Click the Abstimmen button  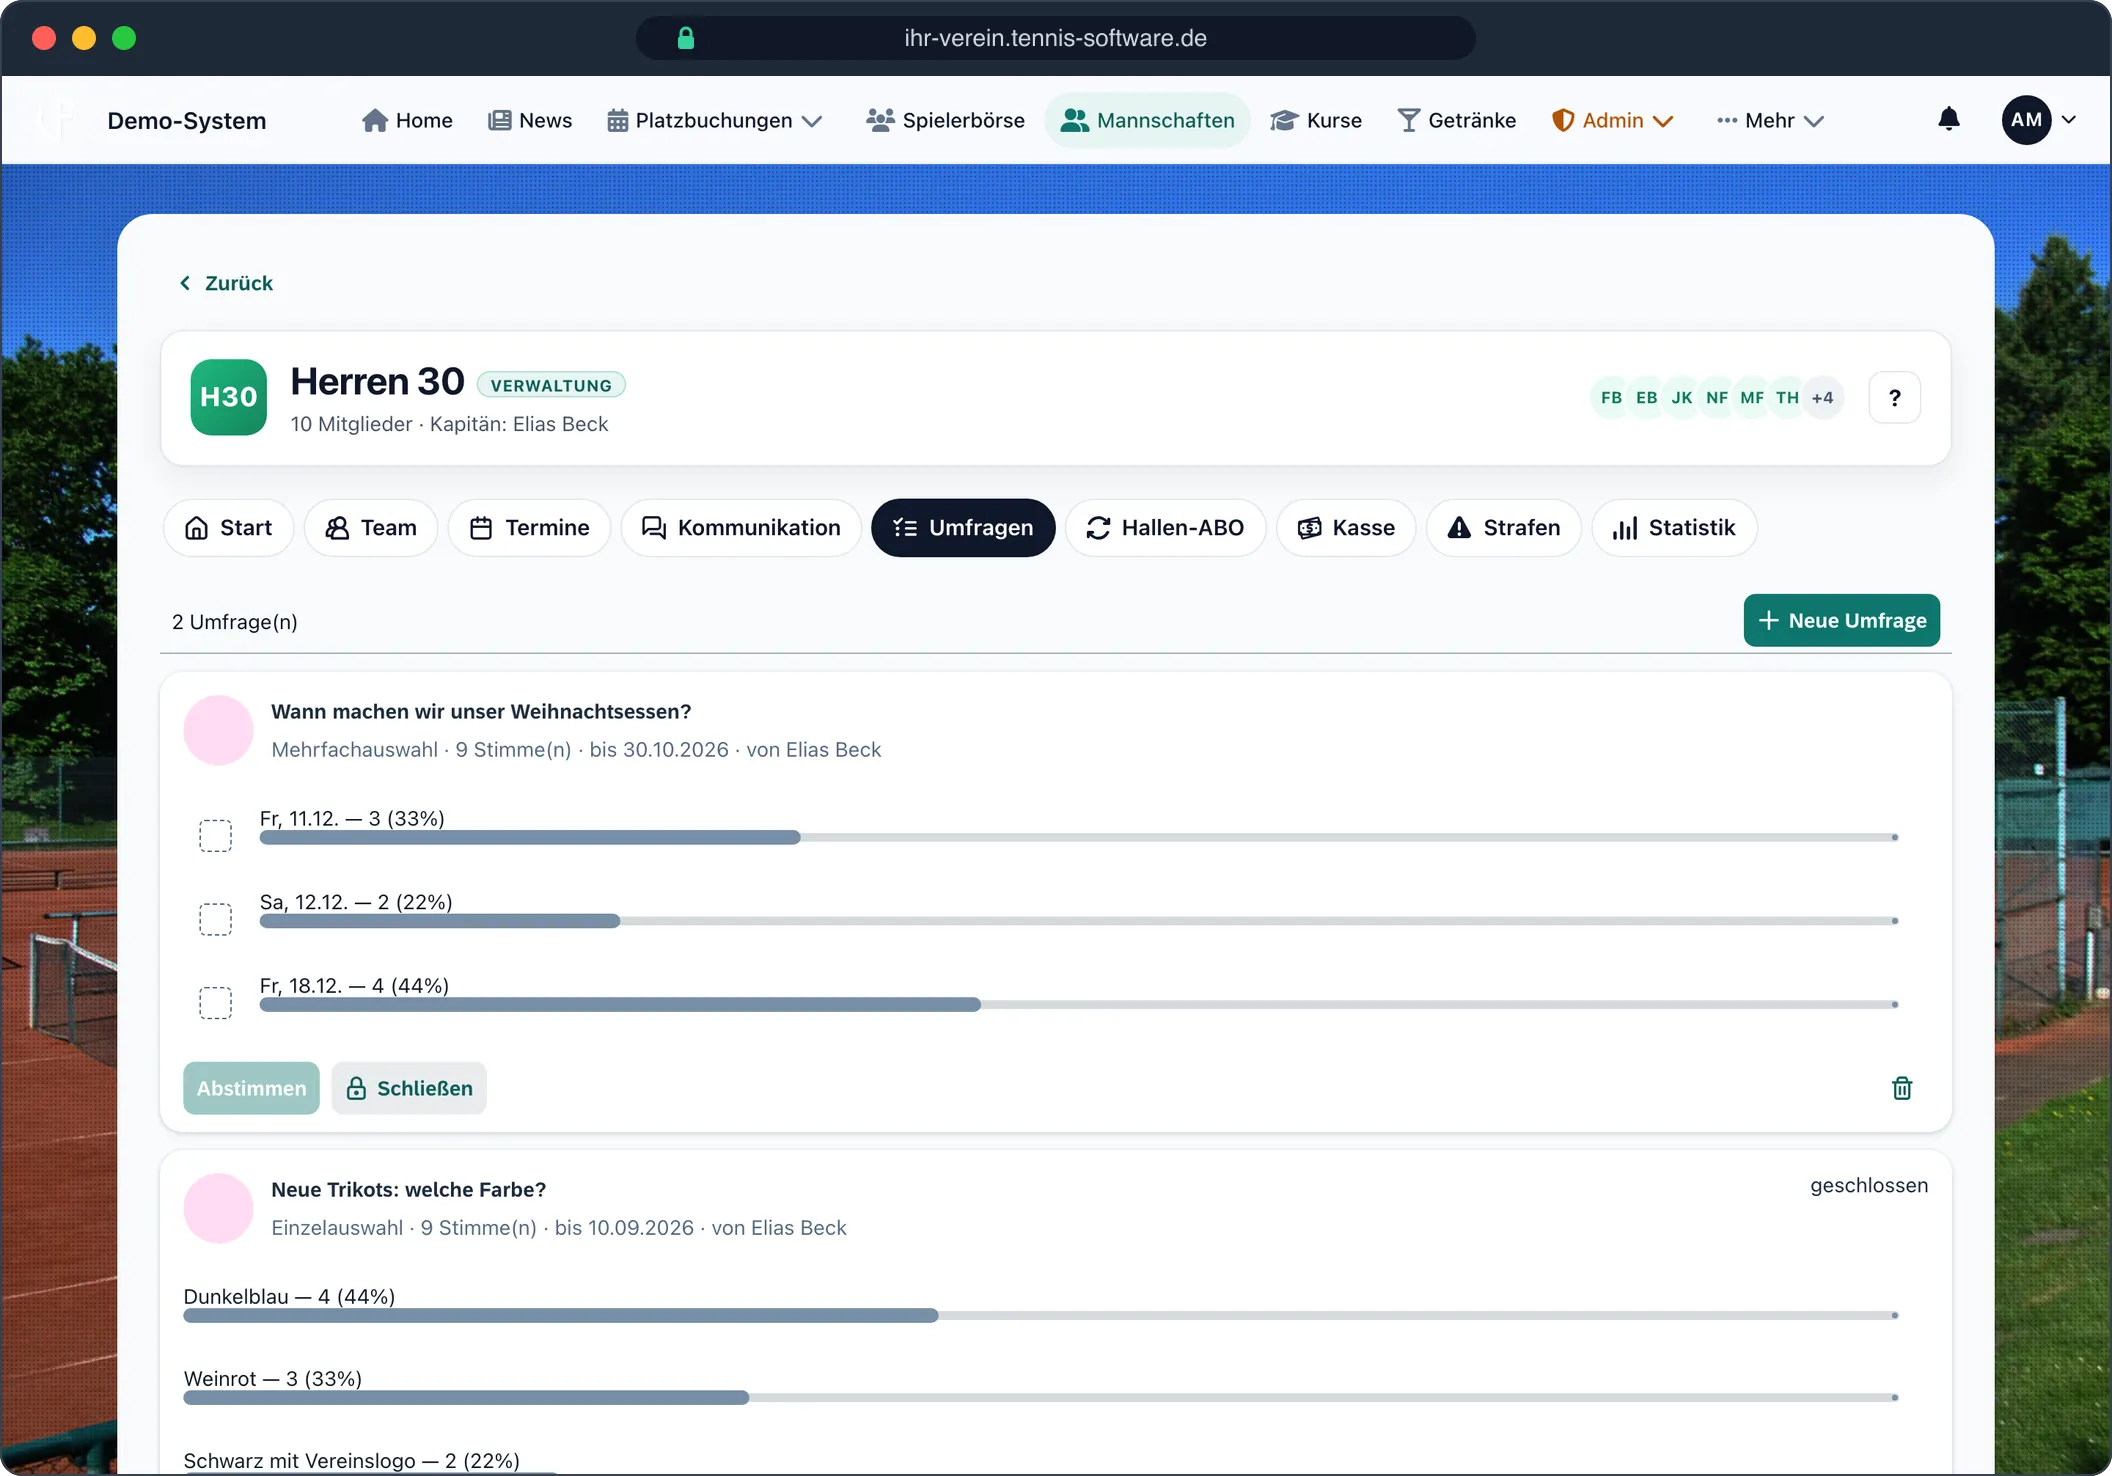[x=251, y=1088]
